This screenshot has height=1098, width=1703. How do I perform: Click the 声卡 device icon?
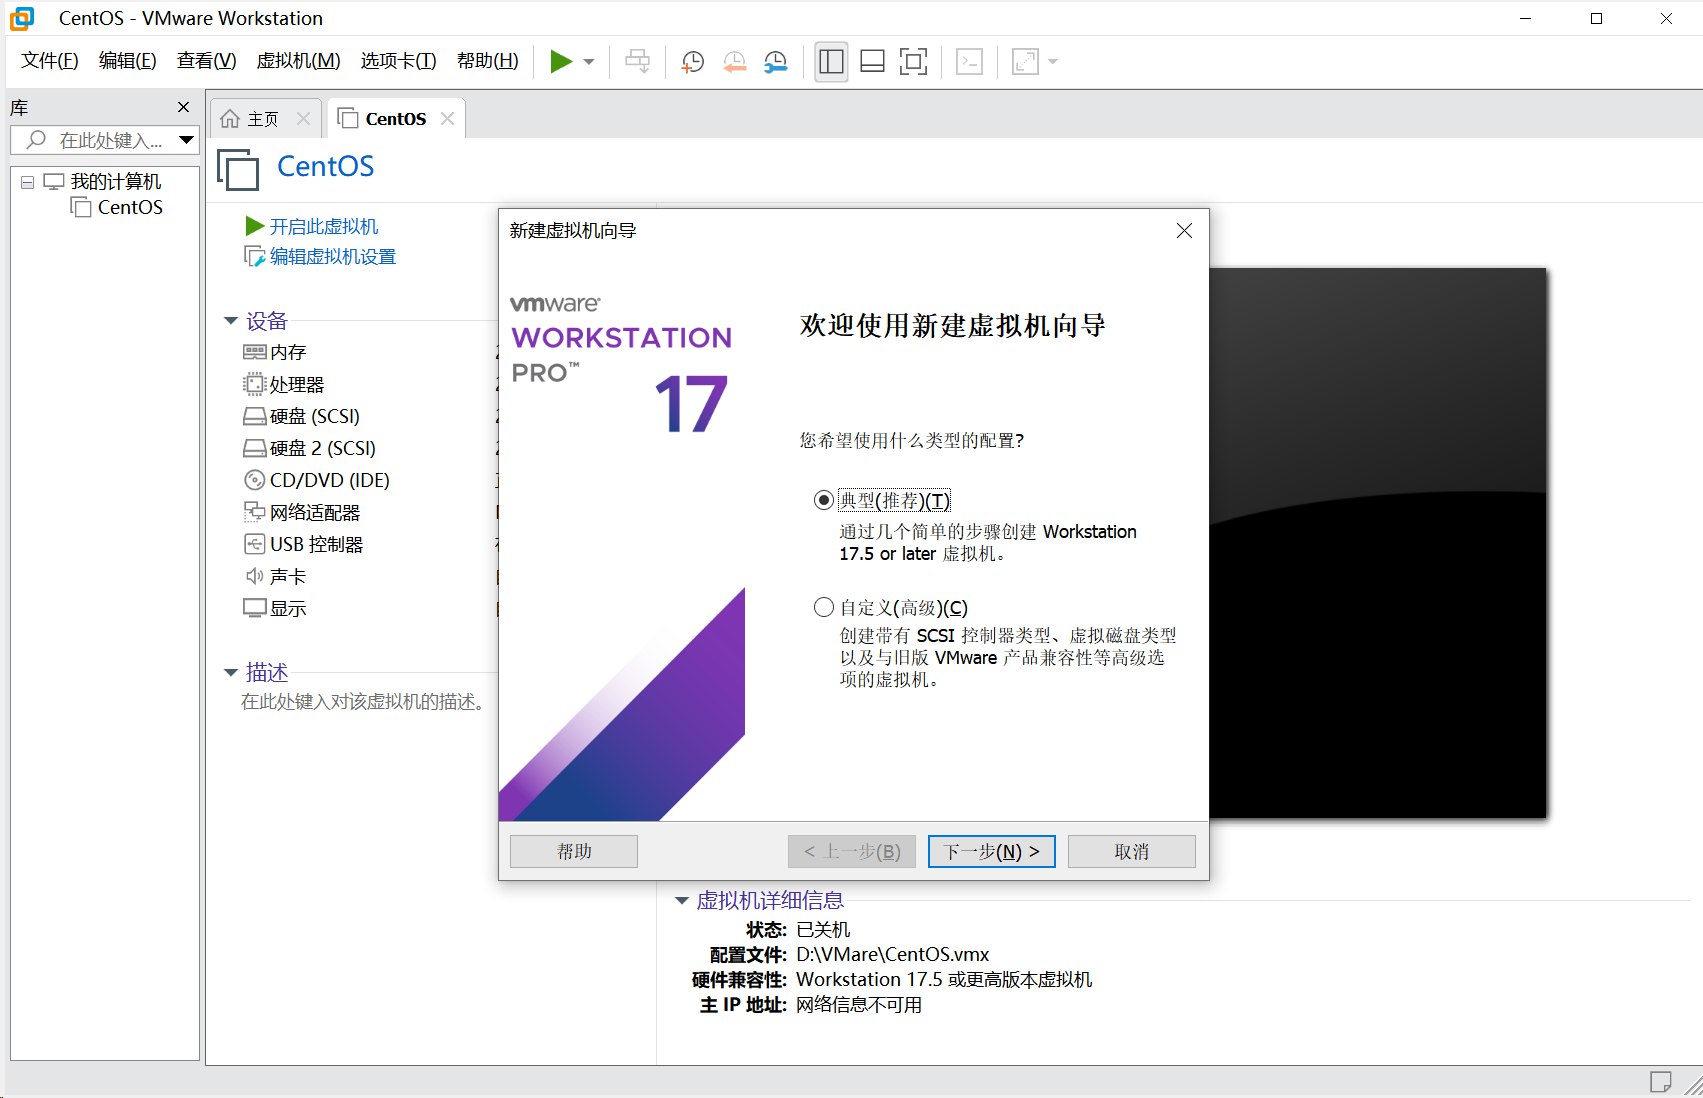click(255, 576)
